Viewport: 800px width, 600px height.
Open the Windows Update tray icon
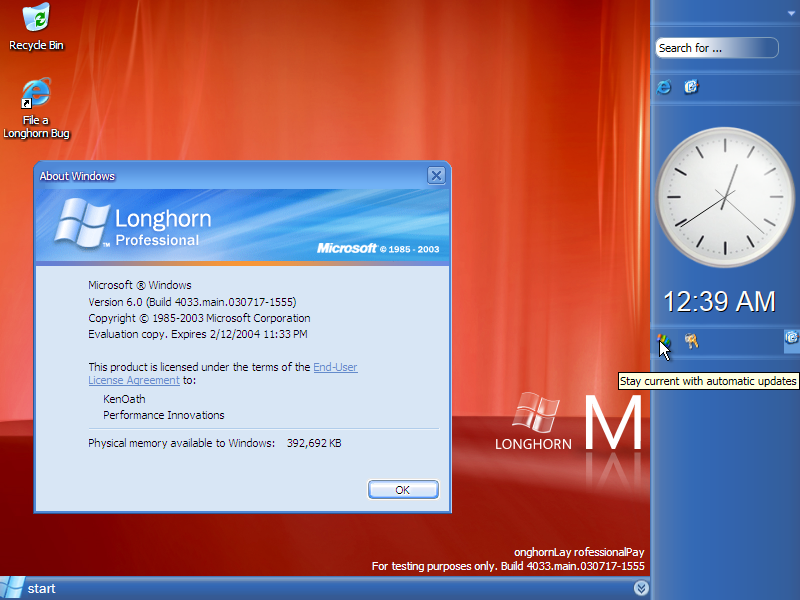(663, 341)
